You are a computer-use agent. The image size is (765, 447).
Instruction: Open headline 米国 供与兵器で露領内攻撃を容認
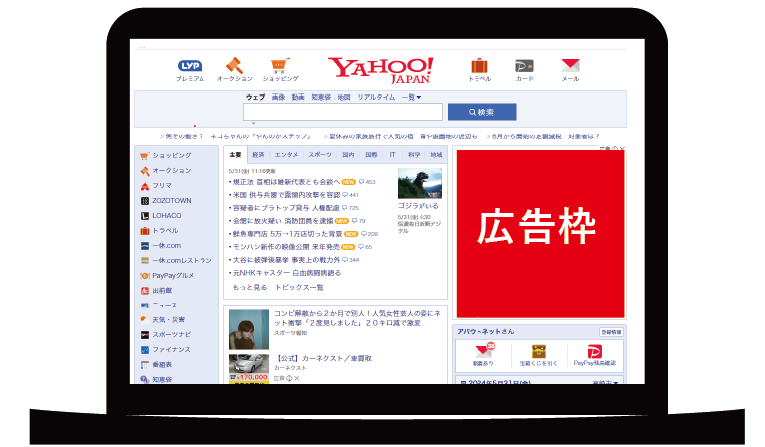click(x=286, y=195)
